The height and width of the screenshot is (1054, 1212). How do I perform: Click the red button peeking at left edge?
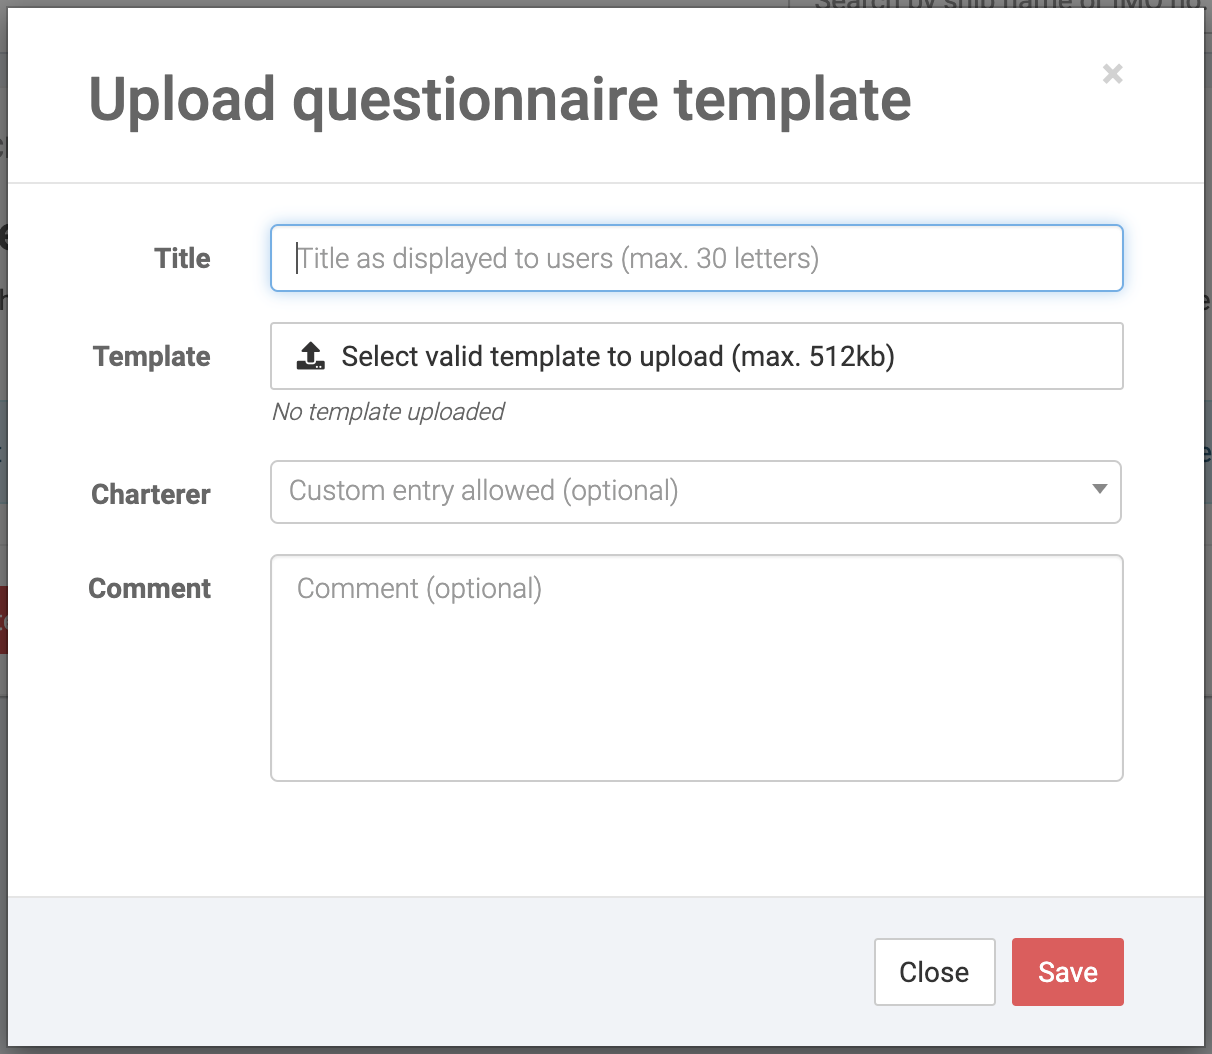[3, 620]
